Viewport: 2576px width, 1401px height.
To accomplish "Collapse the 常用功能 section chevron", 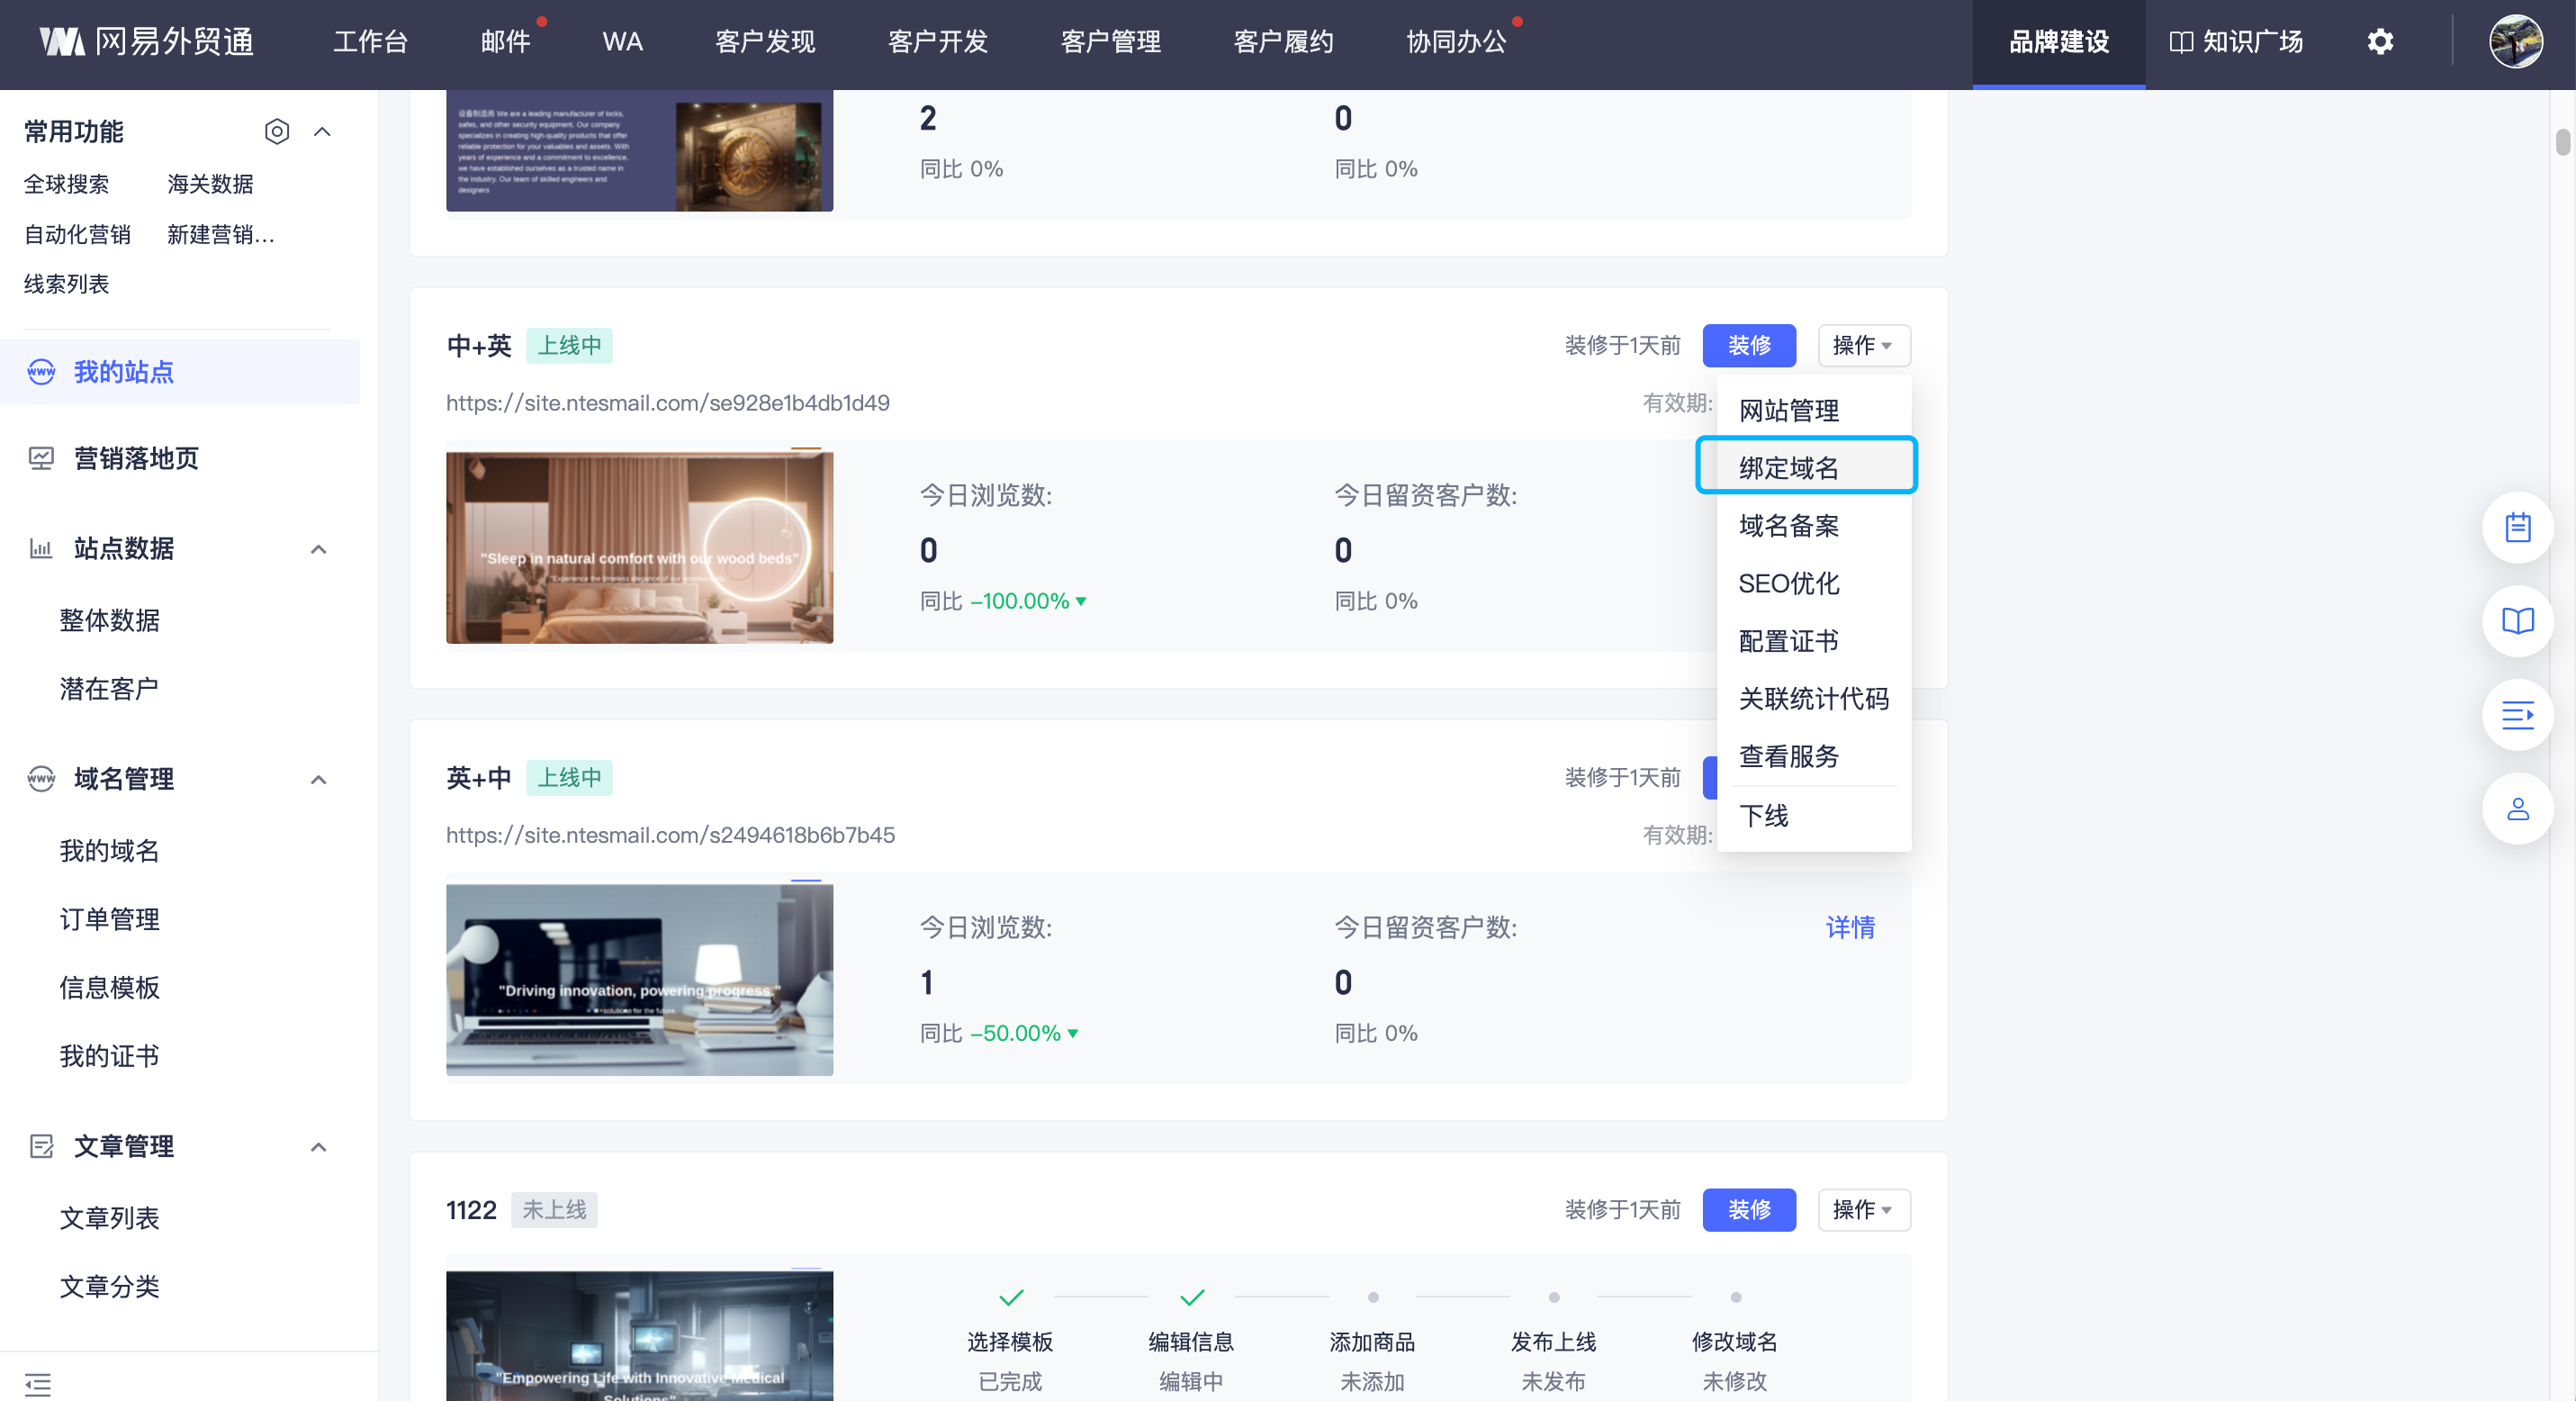I will pos(322,131).
